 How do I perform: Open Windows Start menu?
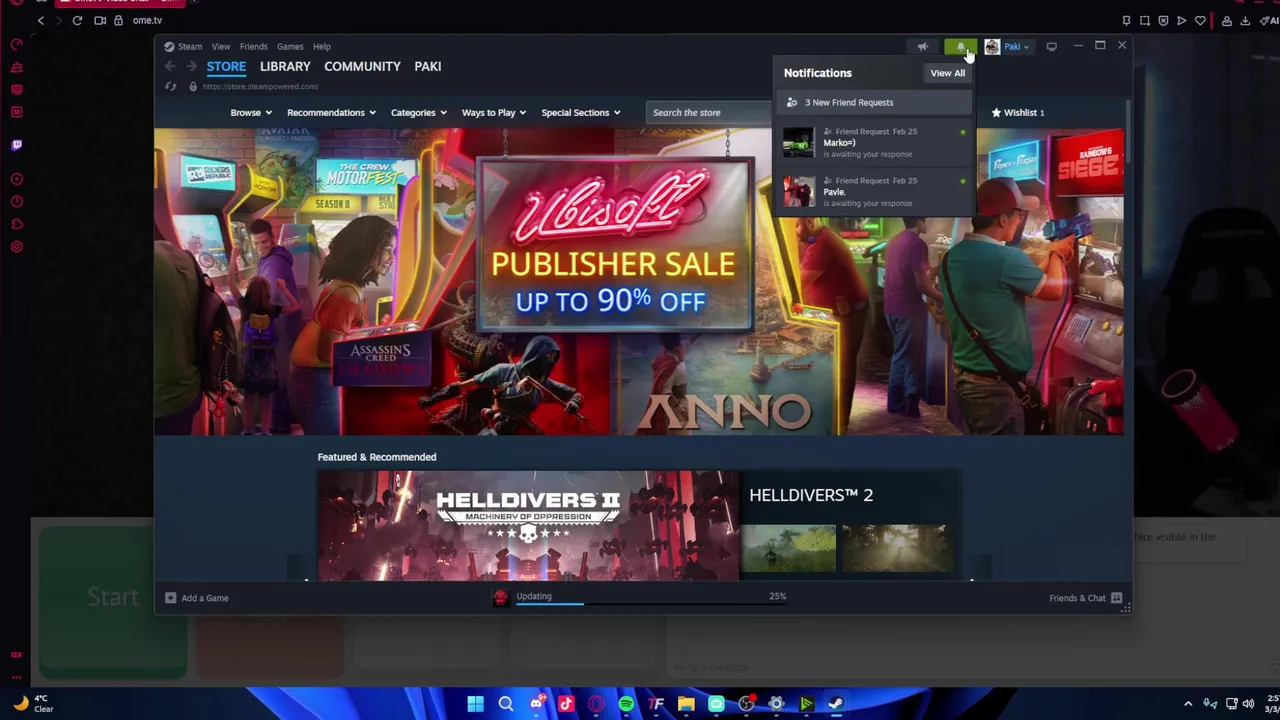tap(476, 704)
